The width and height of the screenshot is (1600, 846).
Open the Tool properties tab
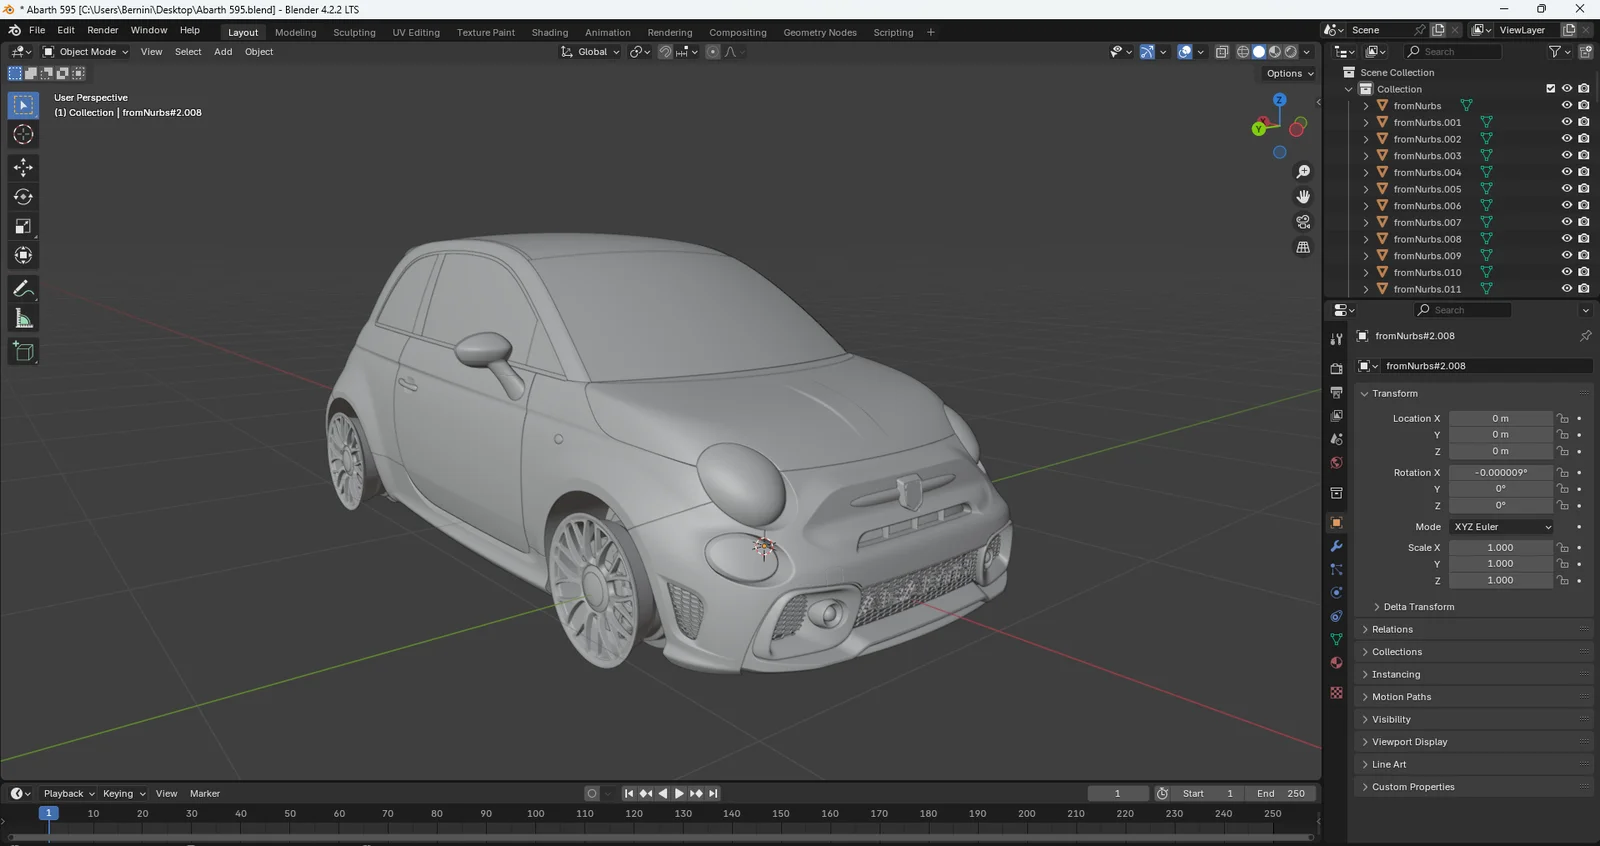point(1336,339)
